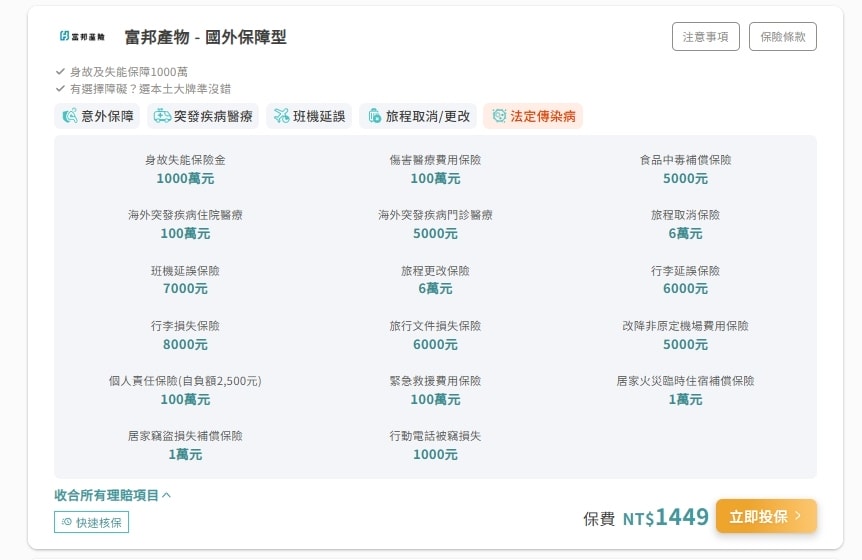Click the checkmark beside 有選擇障礙
Image resolution: width=862 pixels, height=560 pixels.
pos(60,88)
